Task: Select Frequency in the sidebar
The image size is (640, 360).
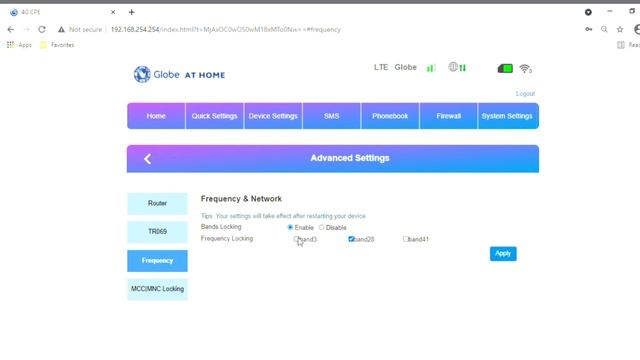Action: click(x=158, y=260)
